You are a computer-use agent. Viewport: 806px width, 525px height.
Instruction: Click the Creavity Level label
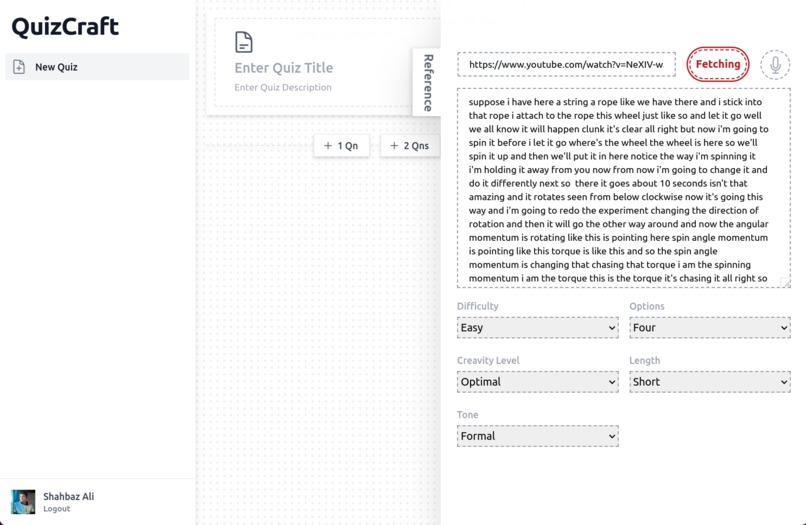pos(488,360)
